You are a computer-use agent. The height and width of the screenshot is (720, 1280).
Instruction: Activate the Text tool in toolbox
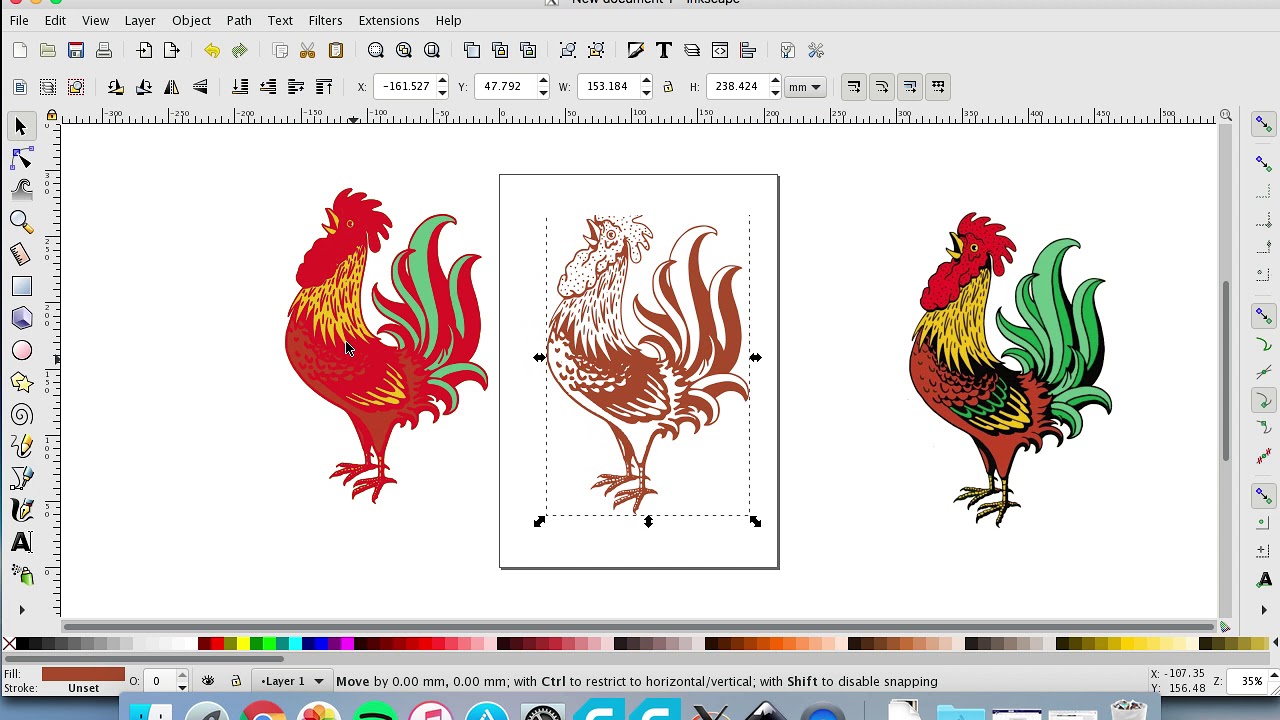pyautogui.click(x=21, y=543)
